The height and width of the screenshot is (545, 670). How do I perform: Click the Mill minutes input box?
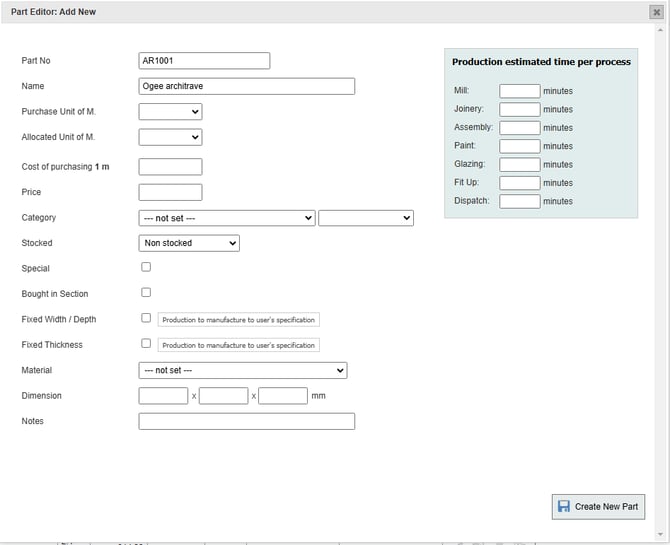pyautogui.click(x=519, y=91)
